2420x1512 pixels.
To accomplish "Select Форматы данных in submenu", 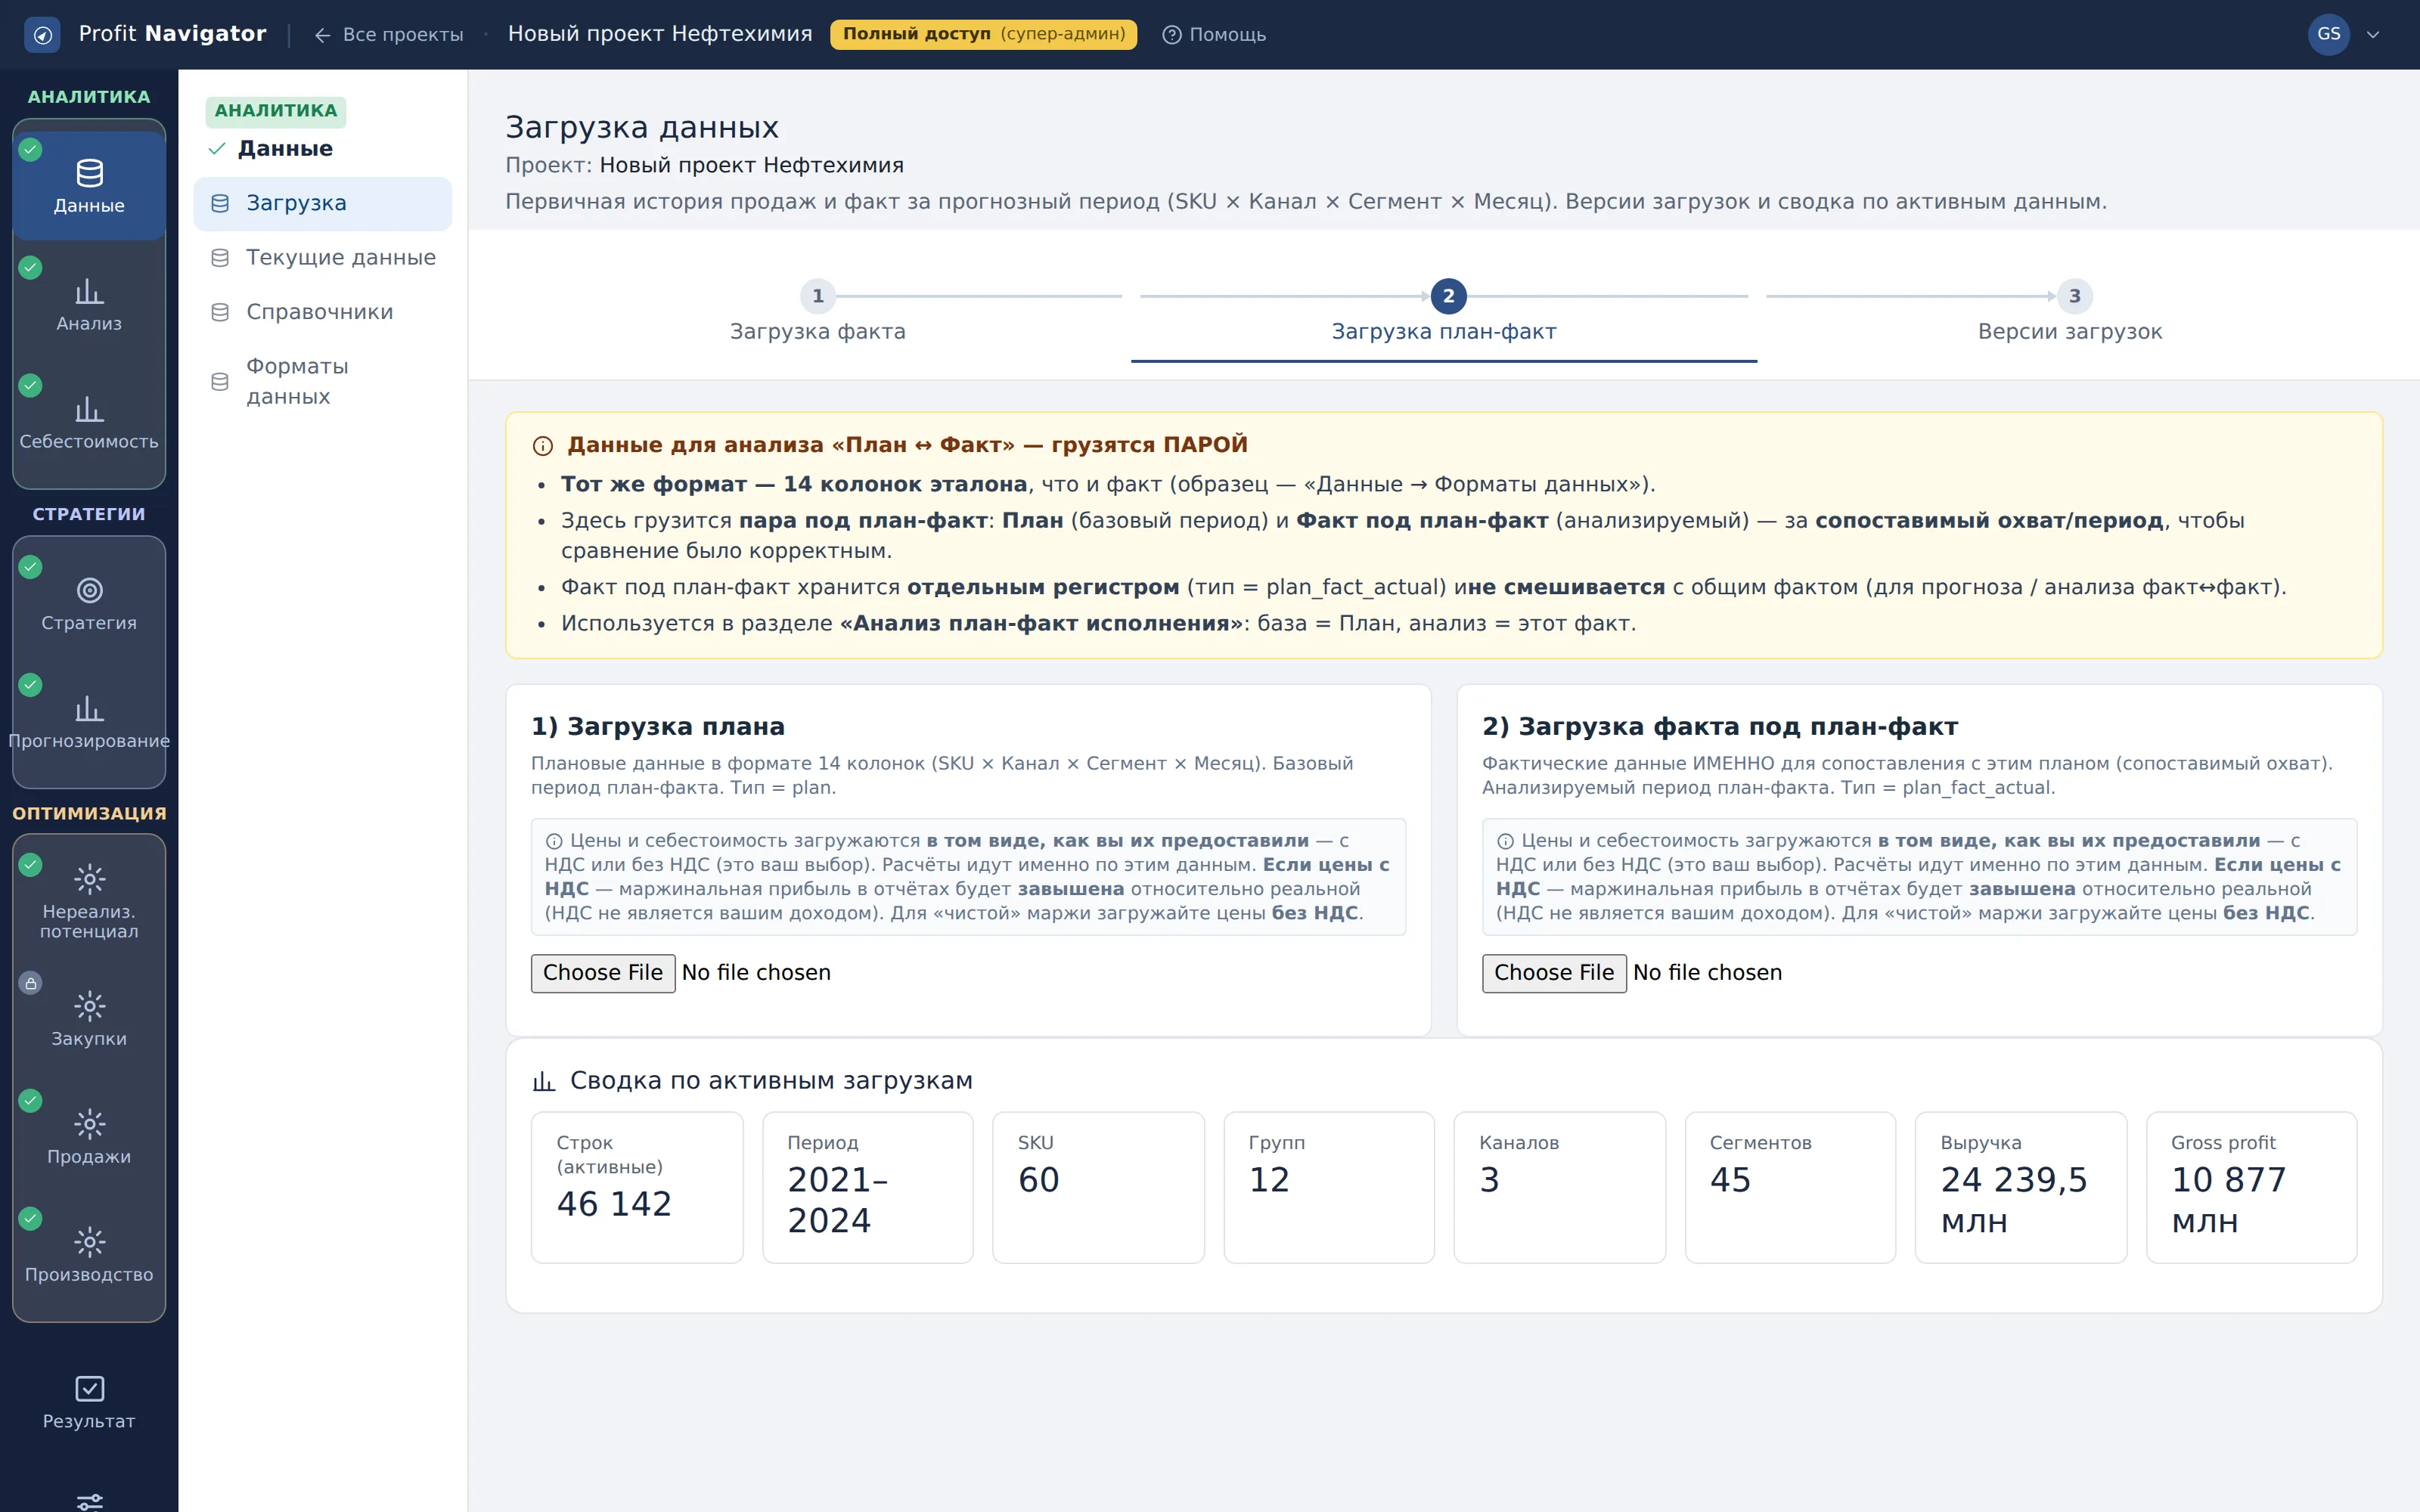I will click(x=322, y=381).
